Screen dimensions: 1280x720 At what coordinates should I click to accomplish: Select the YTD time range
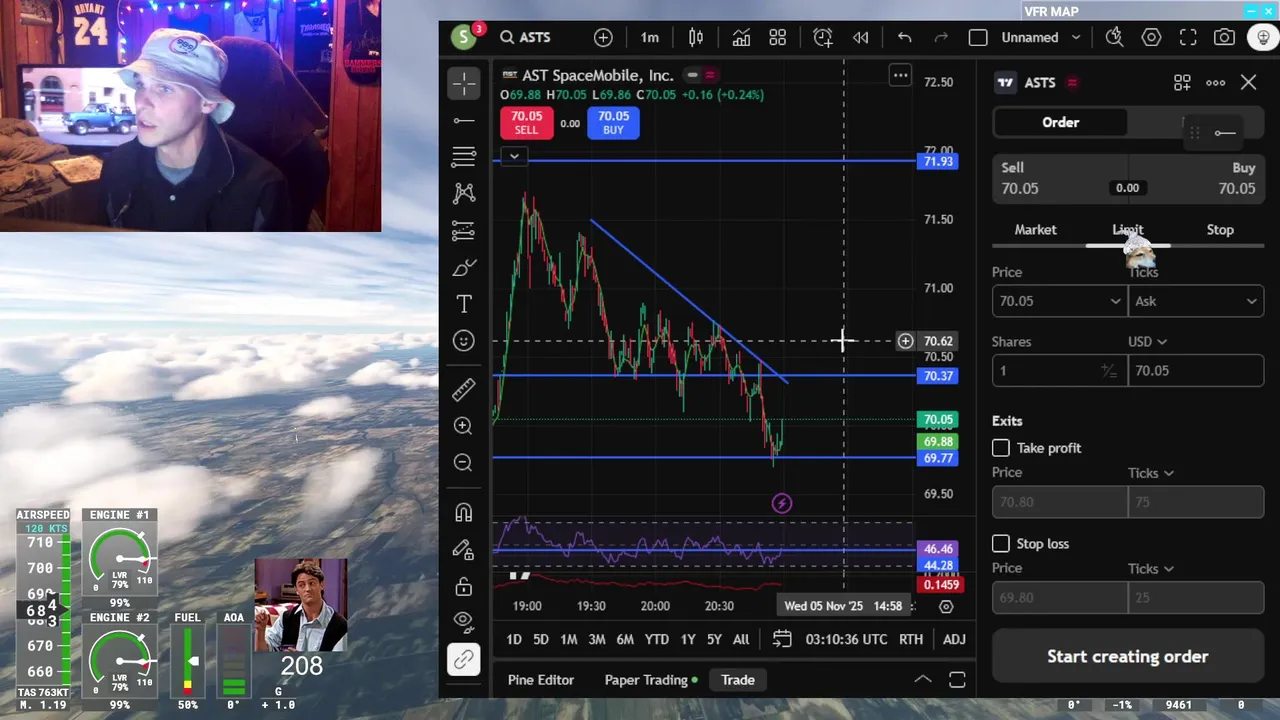click(x=656, y=639)
